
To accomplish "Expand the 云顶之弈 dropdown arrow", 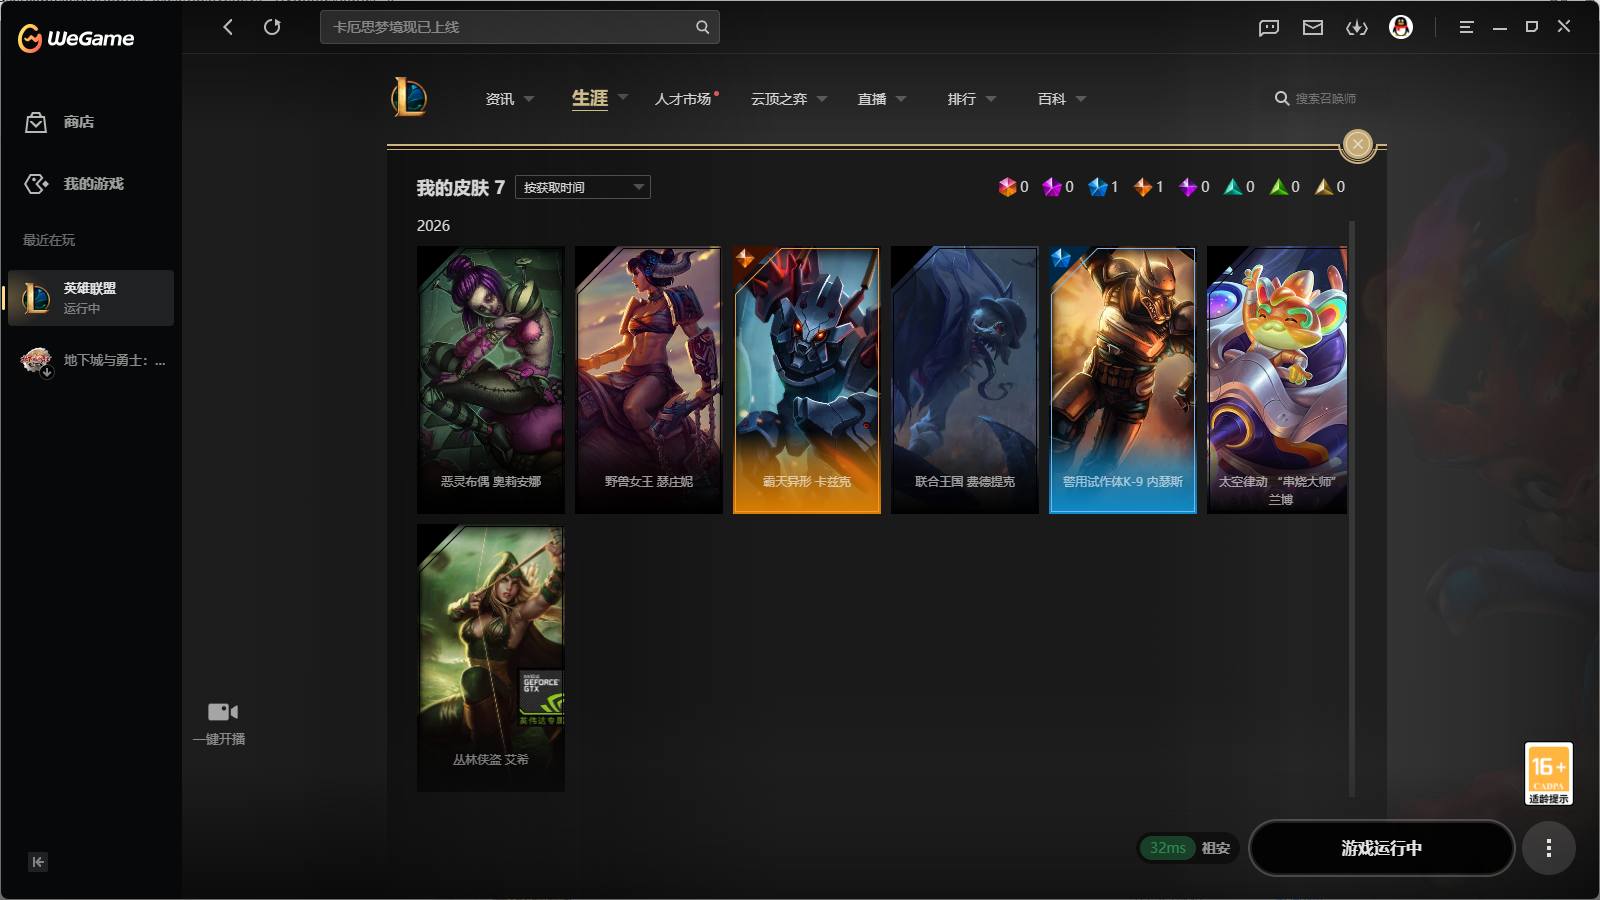I will click(822, 99).
